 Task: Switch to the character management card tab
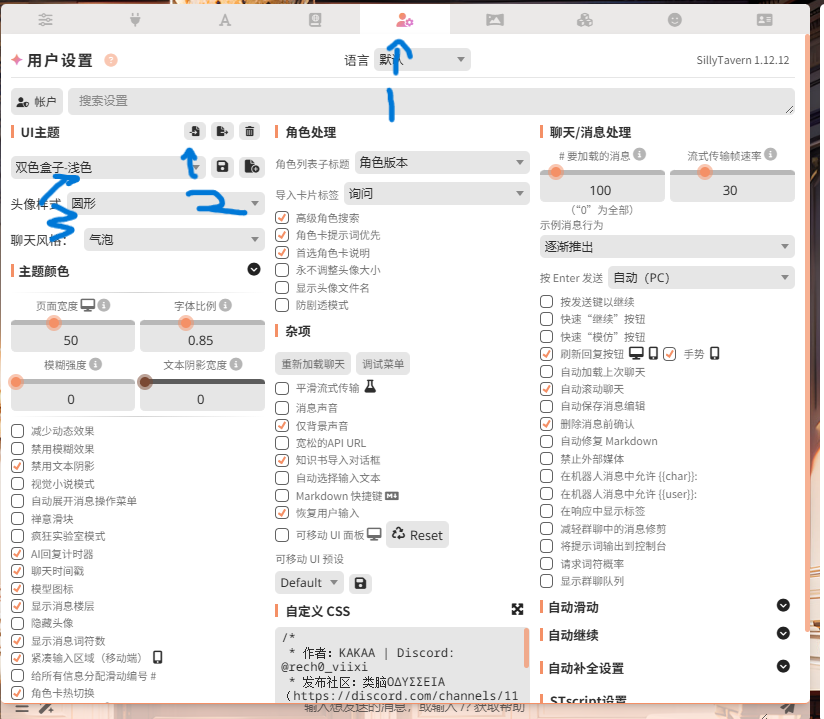pos(765,19)
